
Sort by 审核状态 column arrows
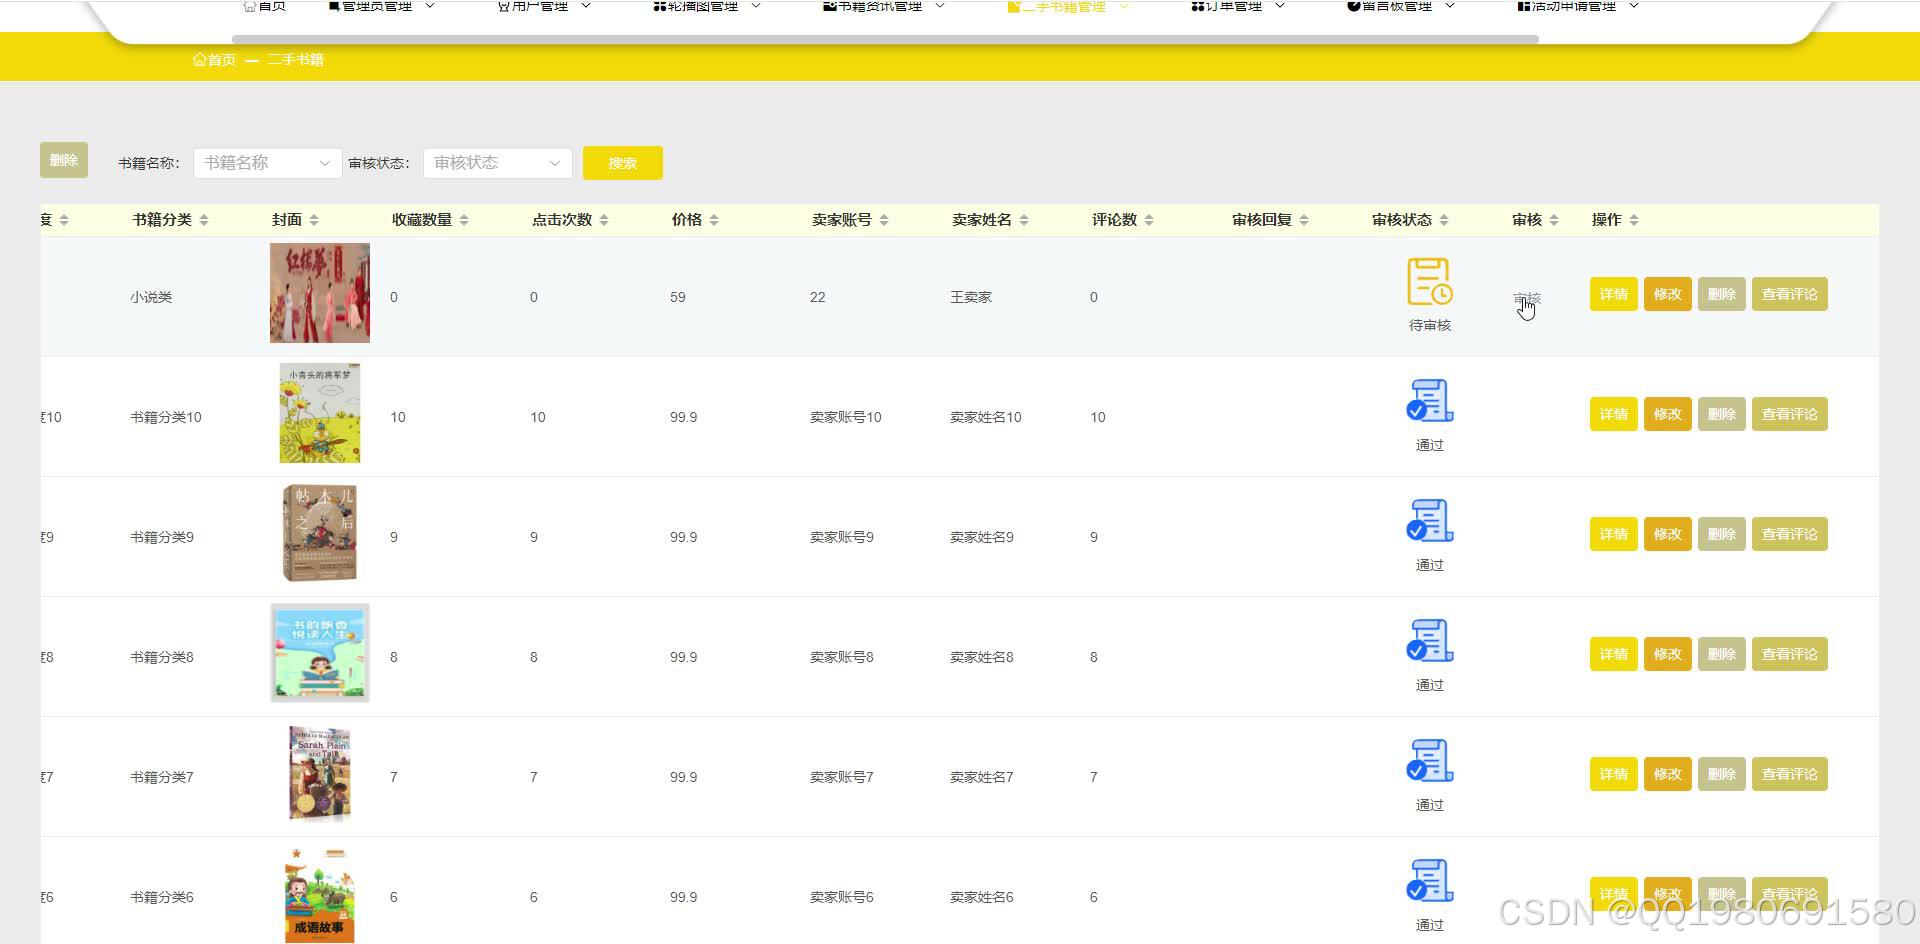(1444, 220)
